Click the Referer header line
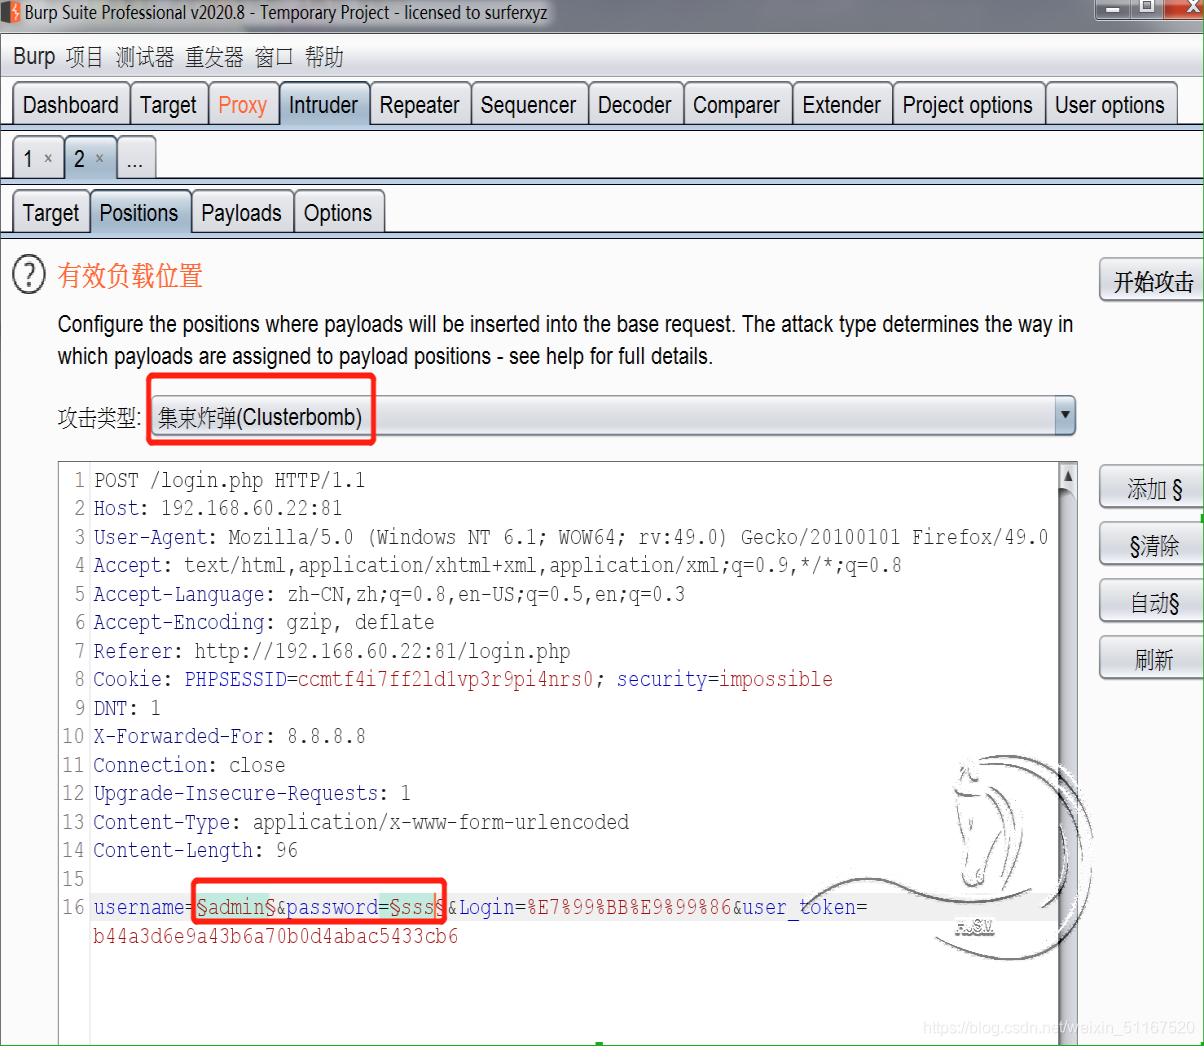1204x1046 pixels. coord(332,651)
